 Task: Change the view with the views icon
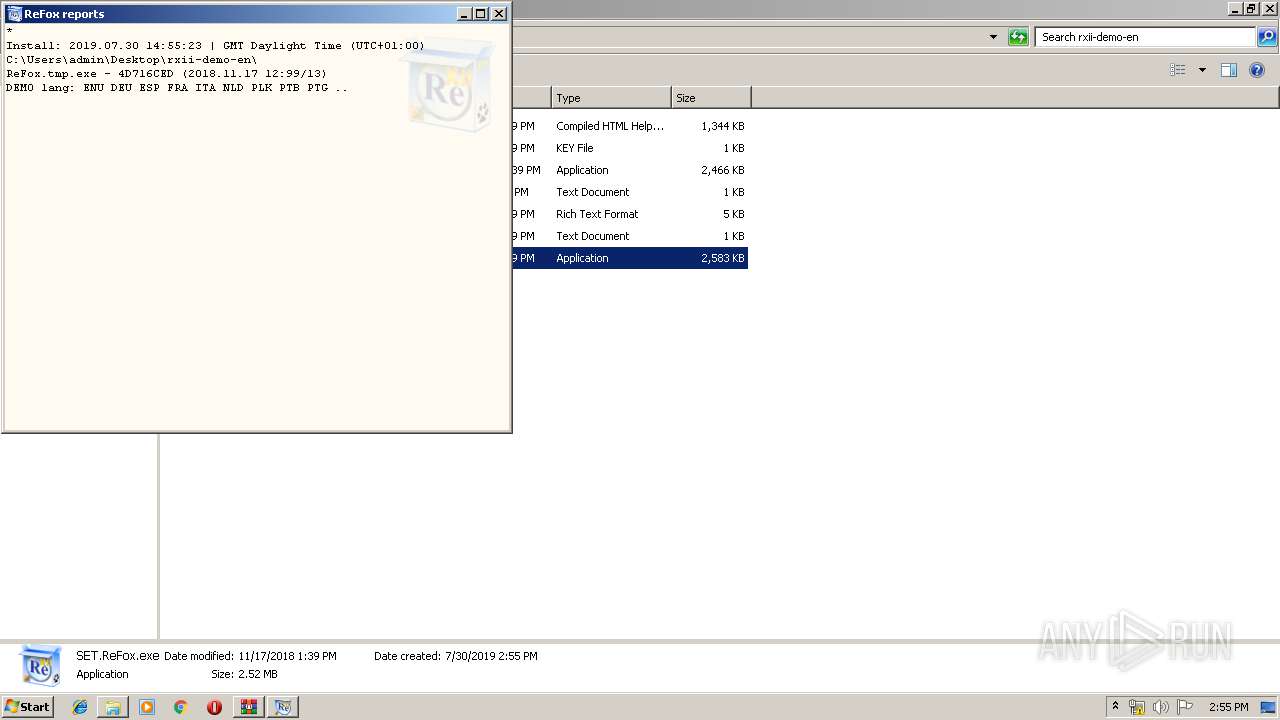click(x=1178, y=70)
